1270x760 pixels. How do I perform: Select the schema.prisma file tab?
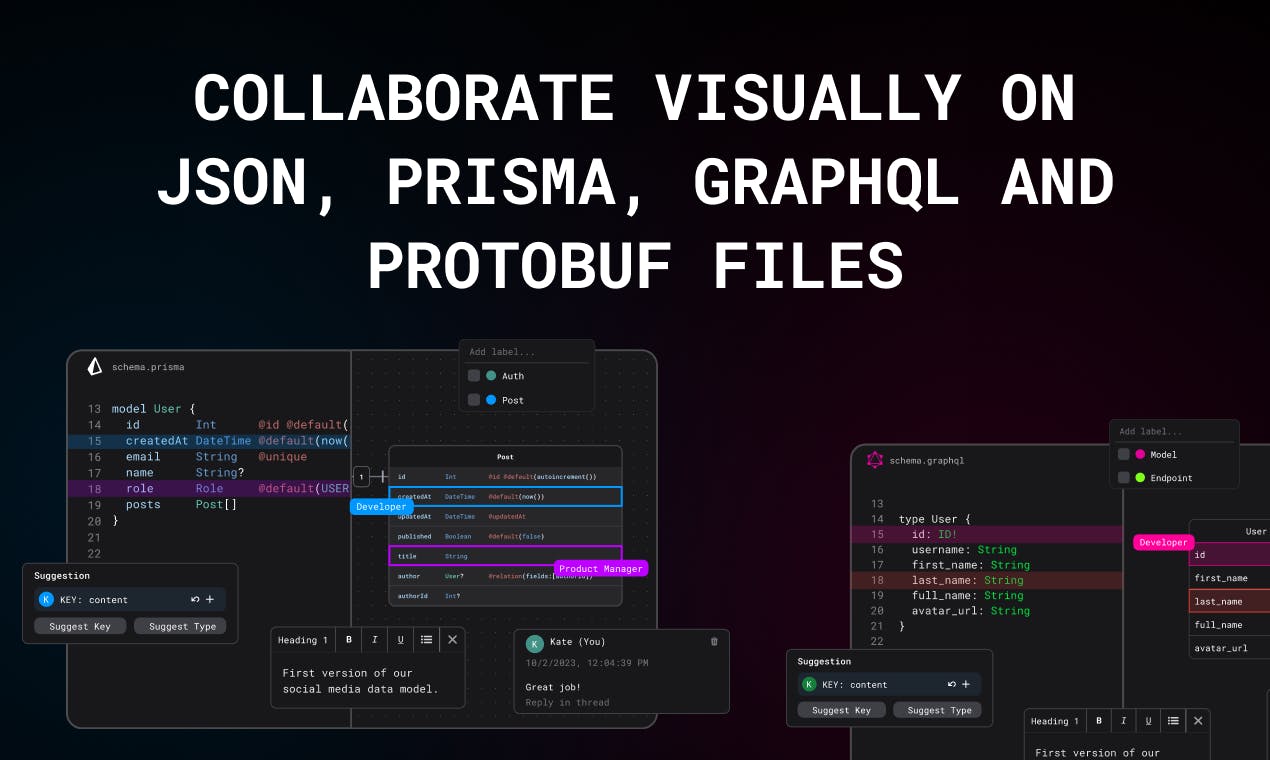(x=148, y=367)
